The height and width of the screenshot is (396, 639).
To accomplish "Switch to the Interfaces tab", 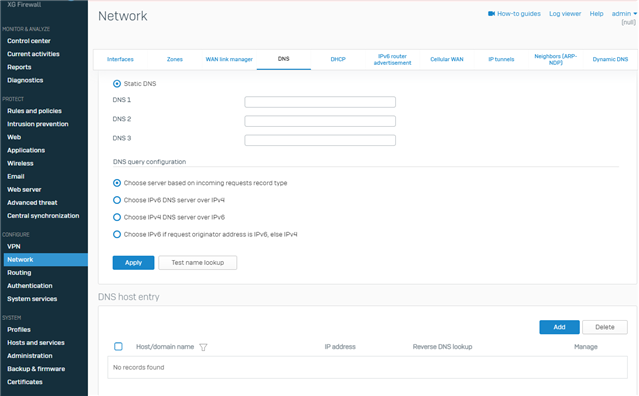I will (x=120, y=59).
